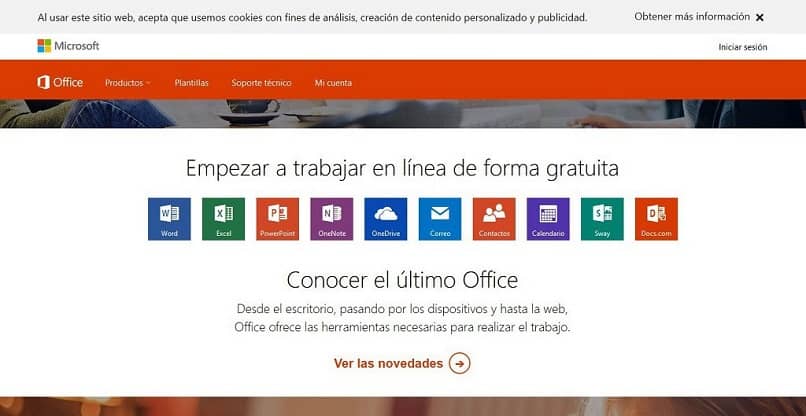The image size is (806, 416).
Task: Dismiss the cookie notice banner
Action: (x=760, y=17)
